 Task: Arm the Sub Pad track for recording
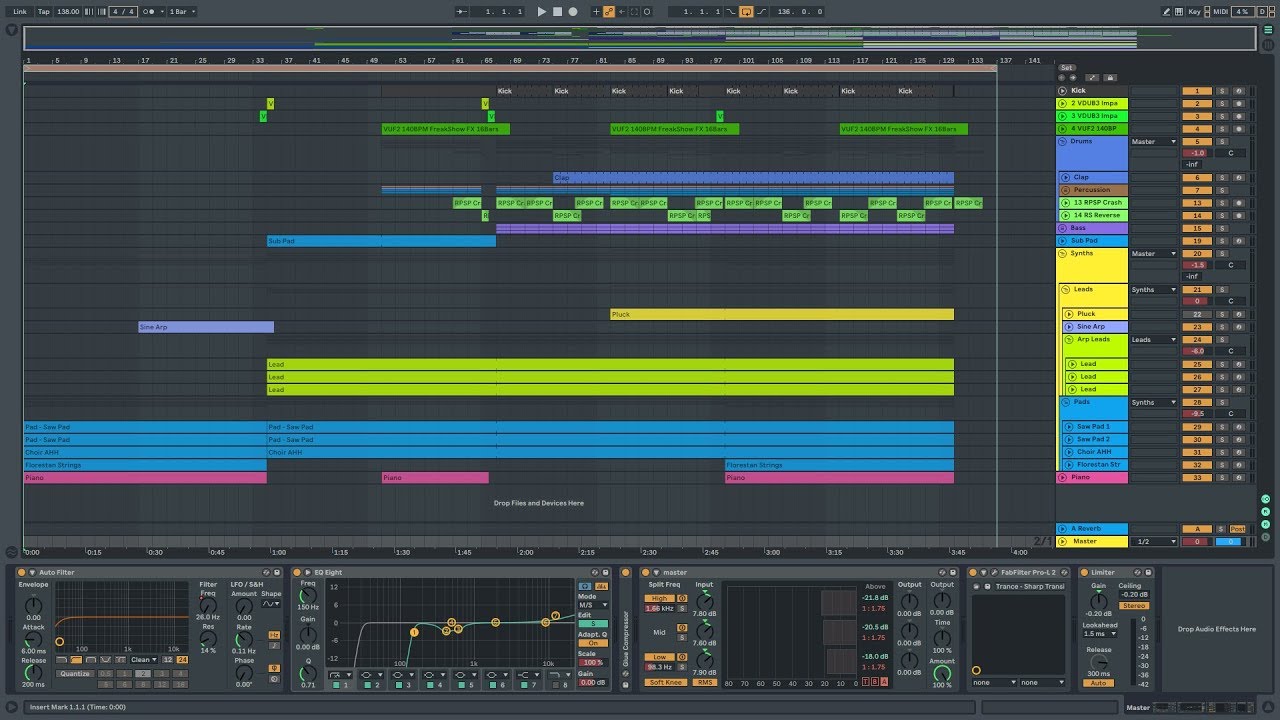tap(1239, 241)
